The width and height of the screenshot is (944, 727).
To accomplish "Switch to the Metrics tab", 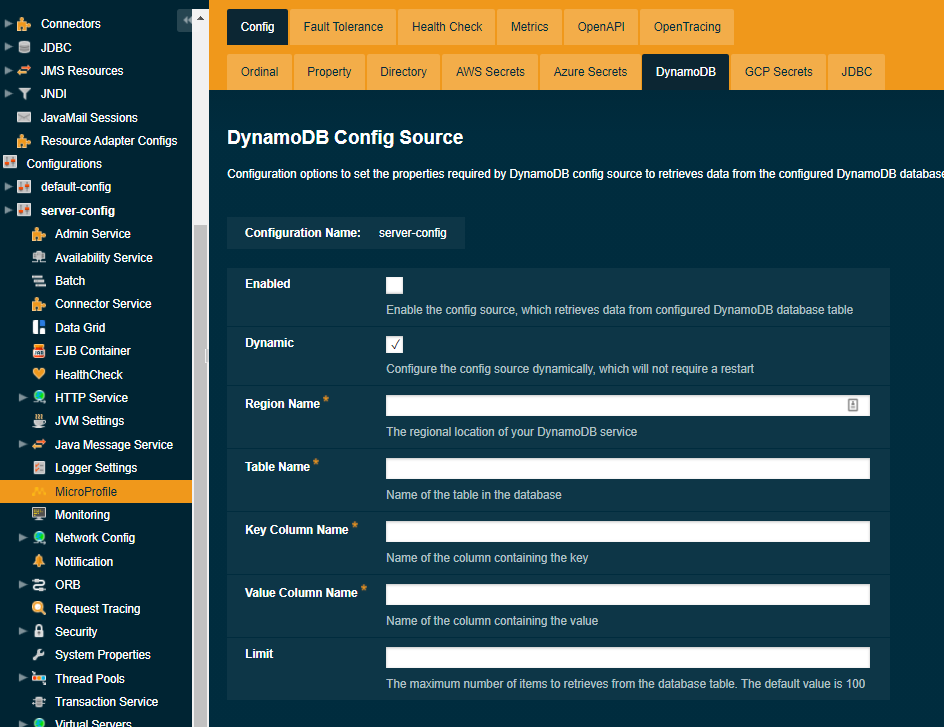I will click(529, 27).
